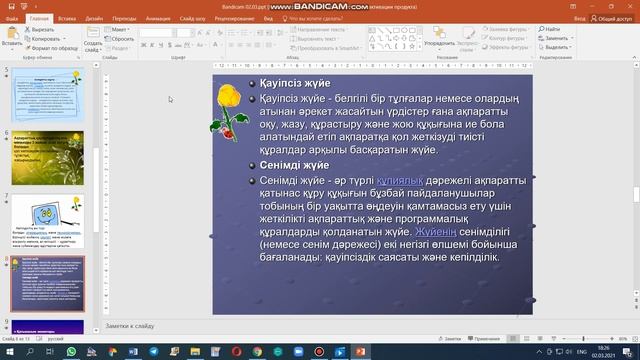
Task: Select triangle shape in shapes gallery
Action: tap(372, 38)
